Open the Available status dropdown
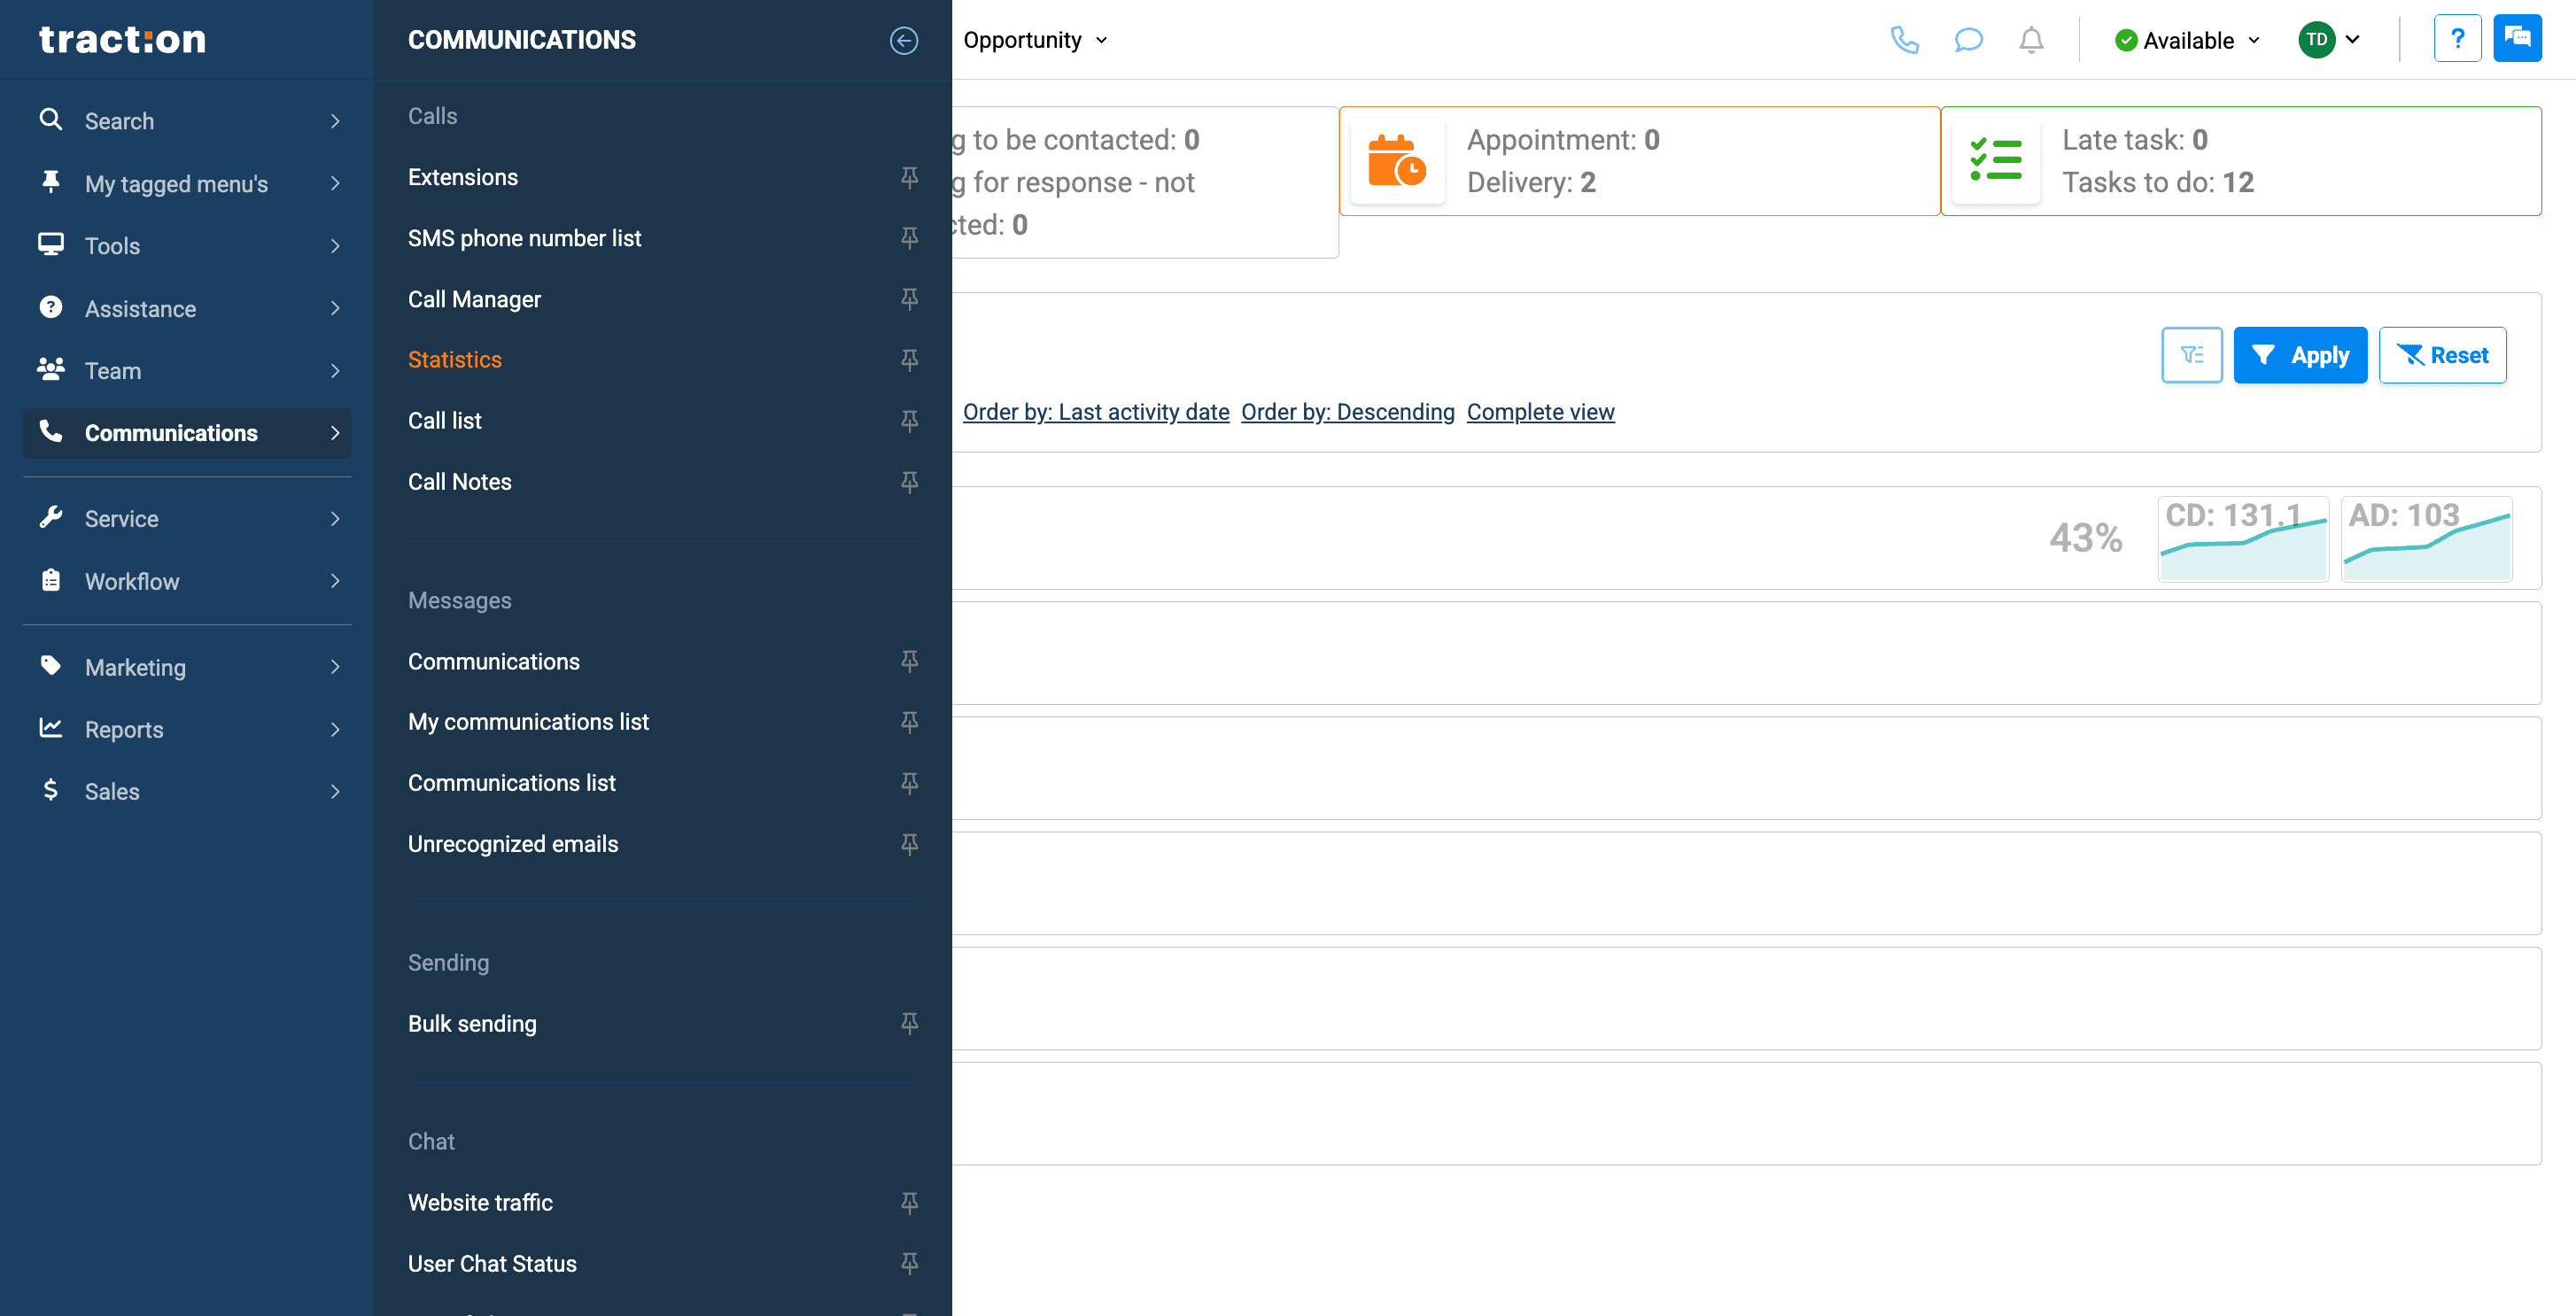 point(2187,40)
